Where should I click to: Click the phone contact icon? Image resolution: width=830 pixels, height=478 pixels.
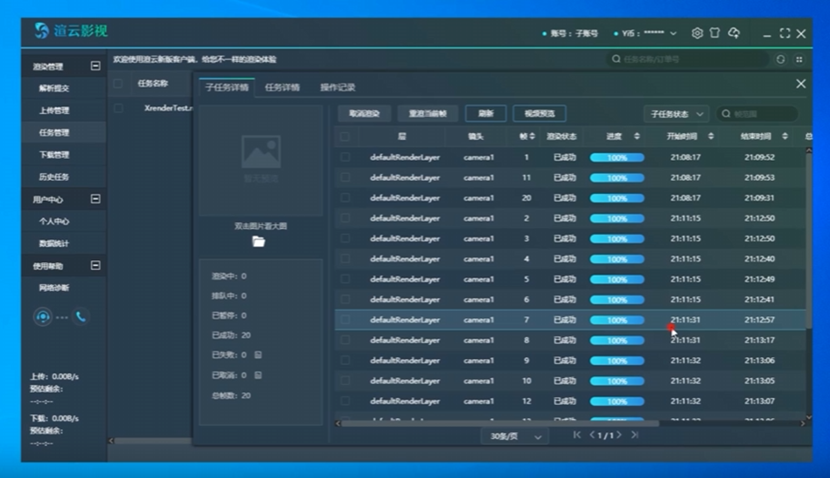(x=80, y=317)
